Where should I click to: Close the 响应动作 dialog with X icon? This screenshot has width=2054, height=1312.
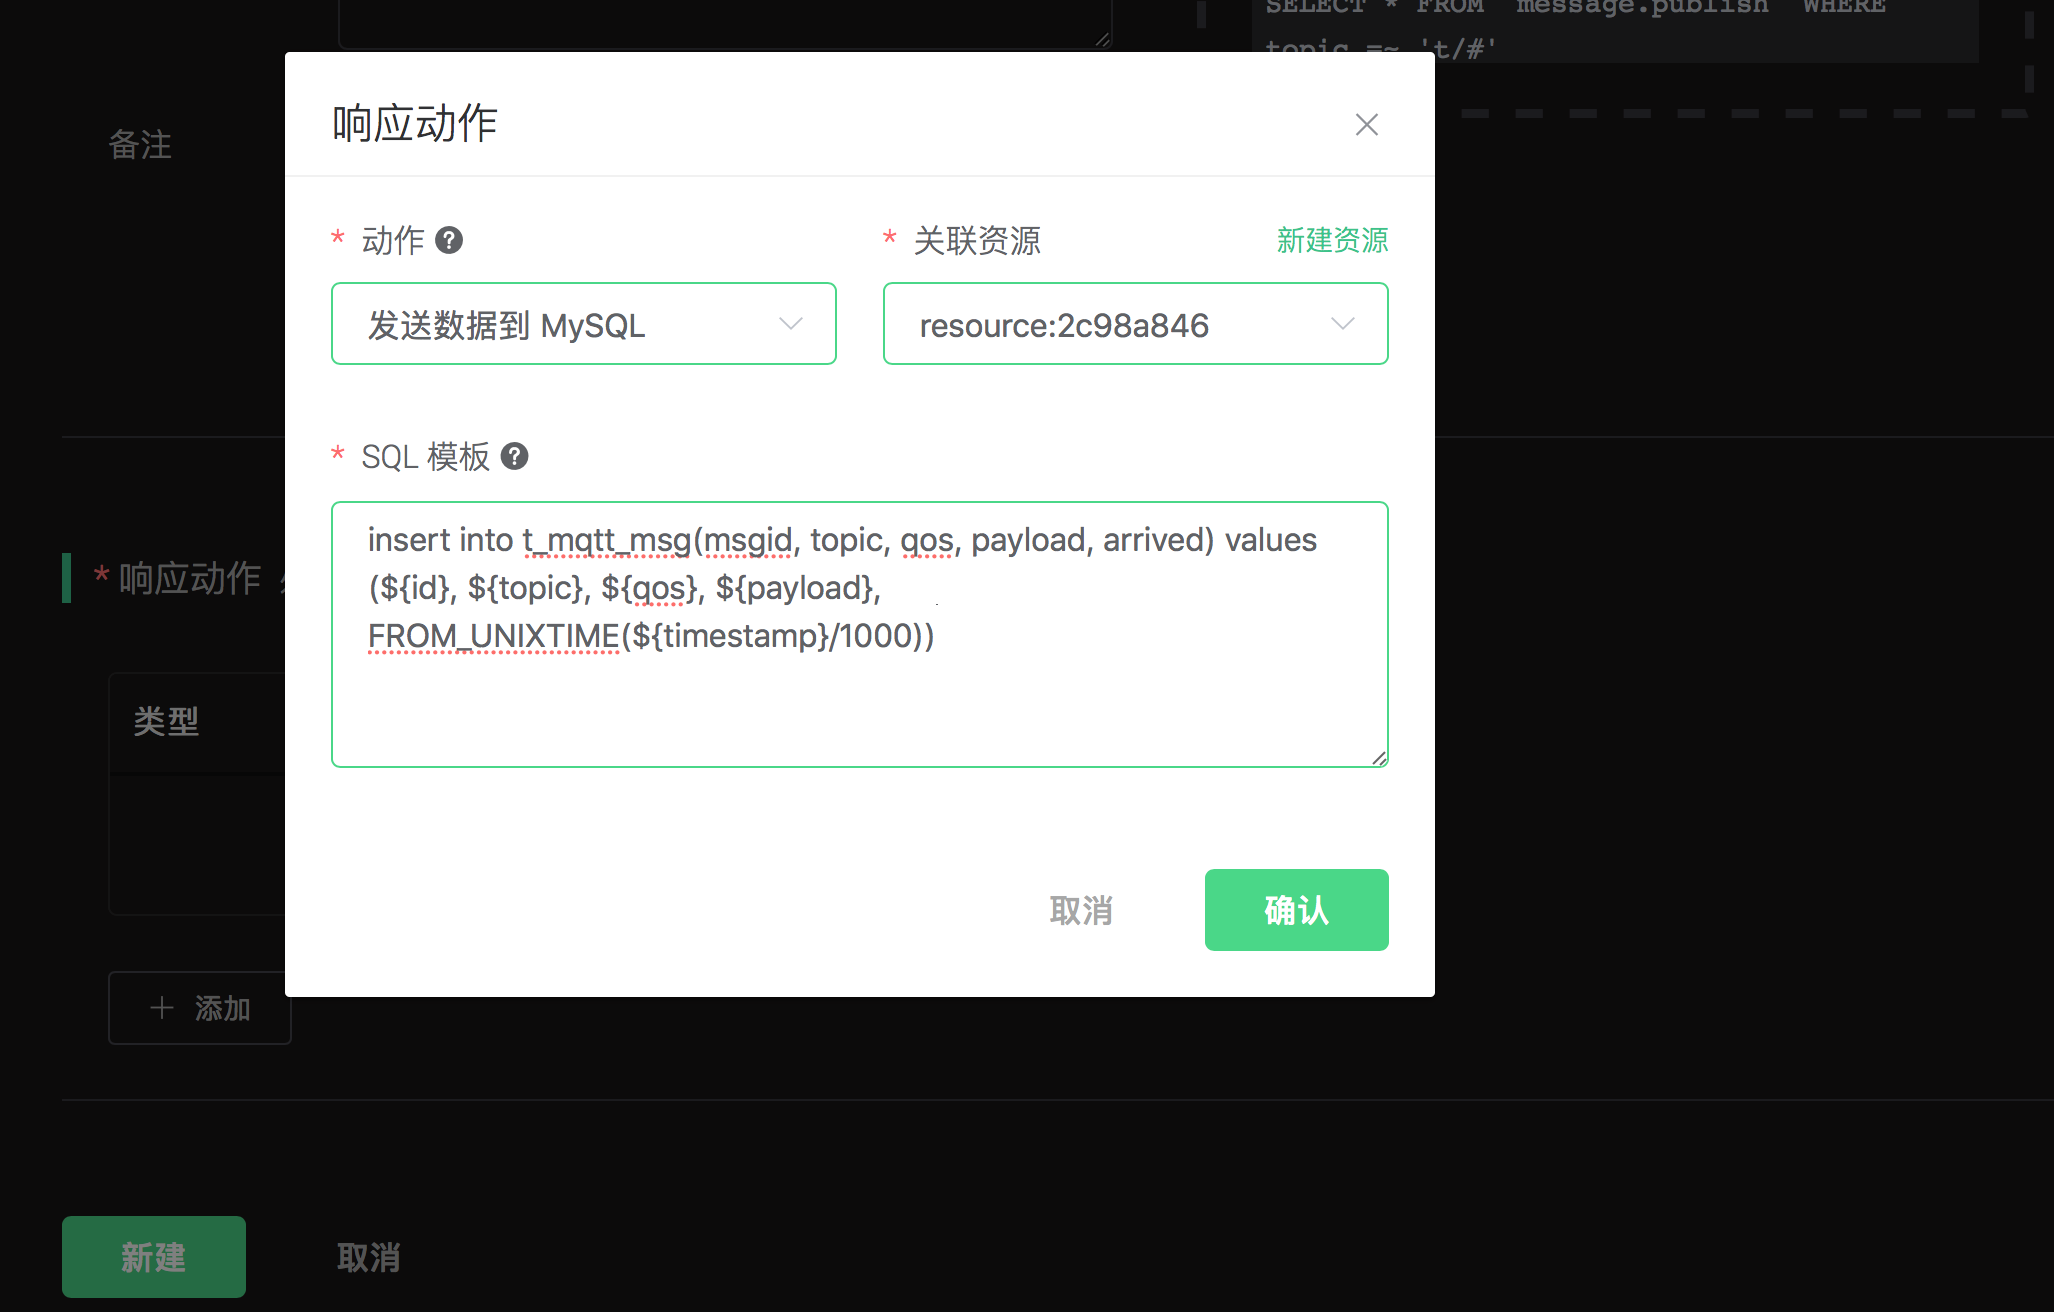[x=1366, y=125]
